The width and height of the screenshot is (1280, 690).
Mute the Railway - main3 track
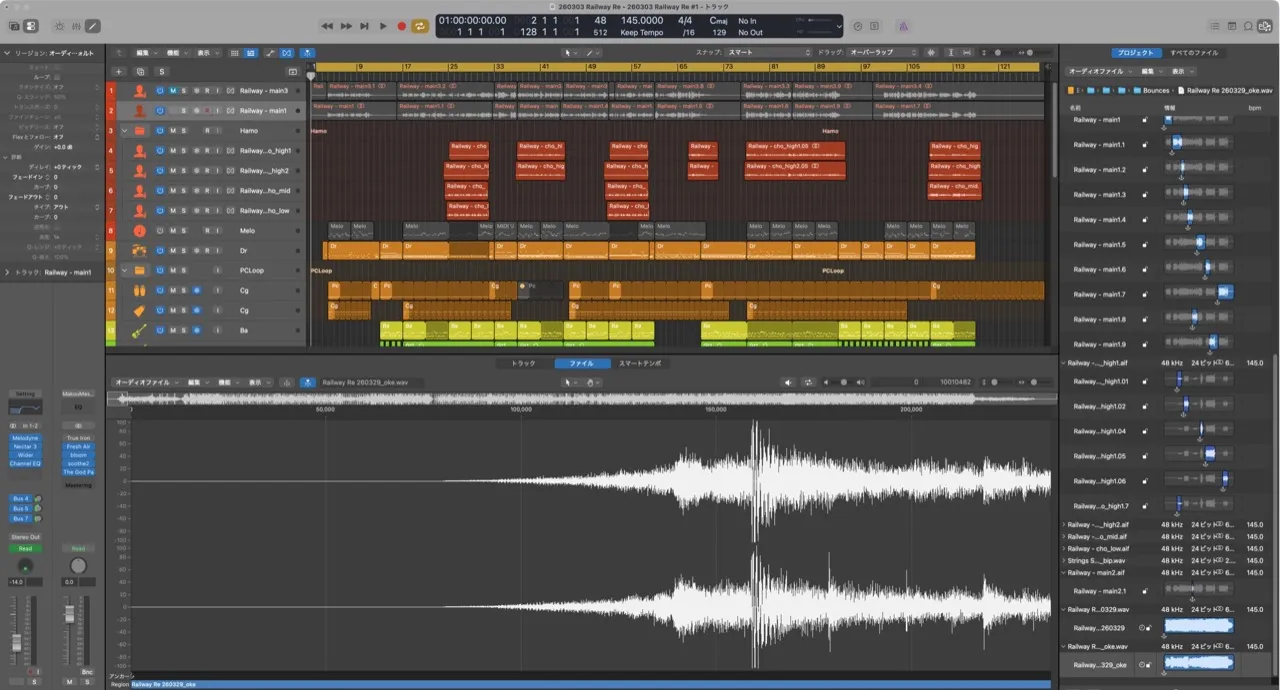(172, 91)
